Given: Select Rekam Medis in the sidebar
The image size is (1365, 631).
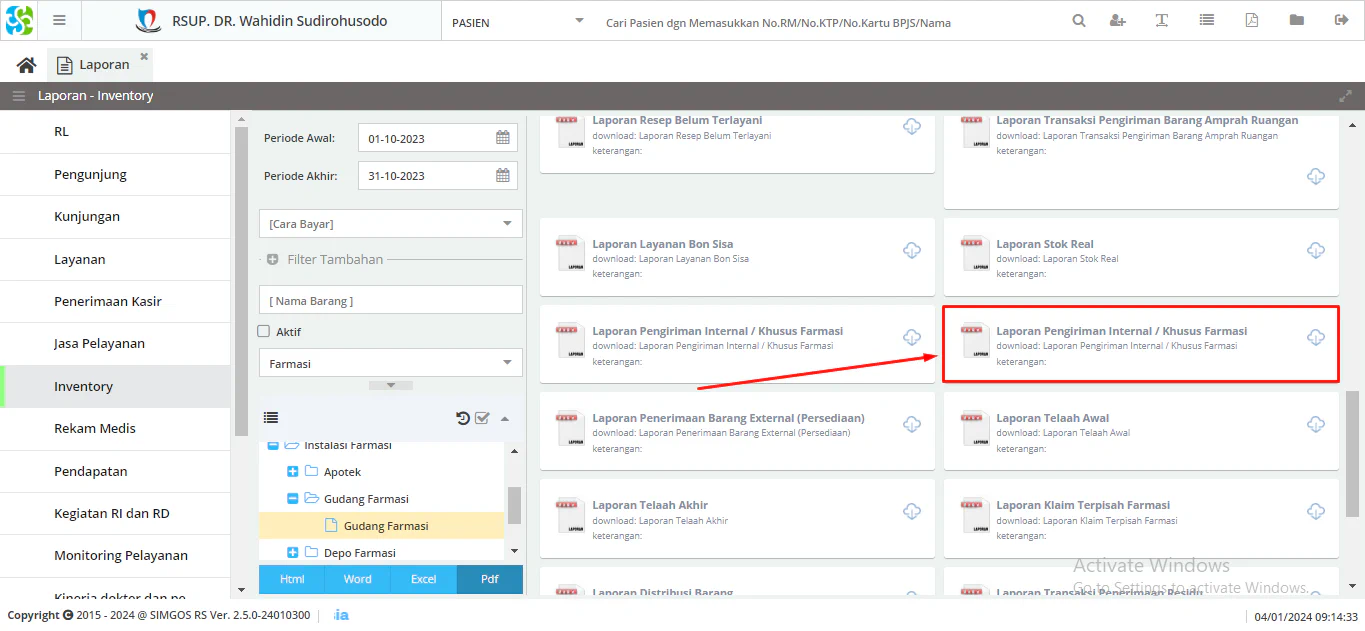Looking at the screenshot, I should point(115,428).
